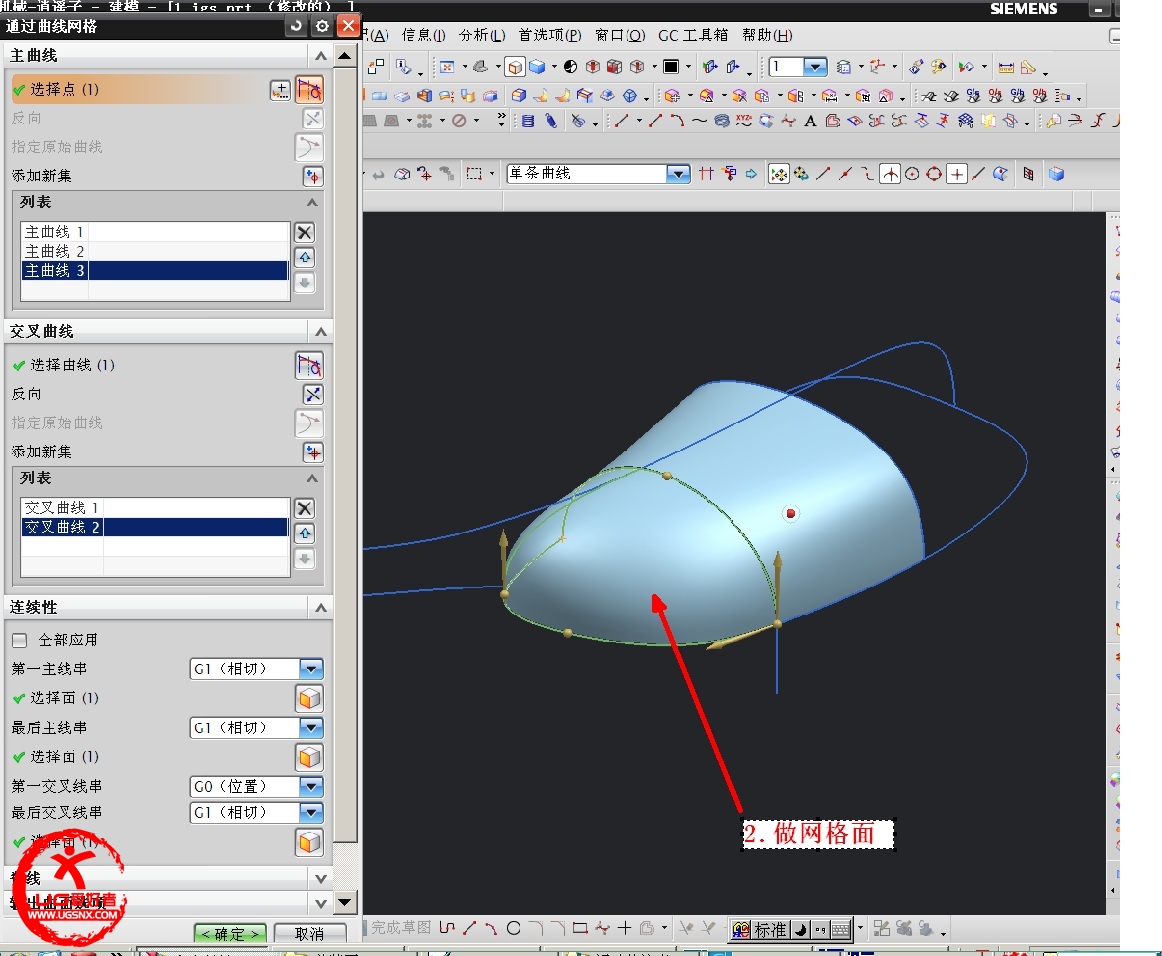Open the 窗口 menu

(620, 36)
